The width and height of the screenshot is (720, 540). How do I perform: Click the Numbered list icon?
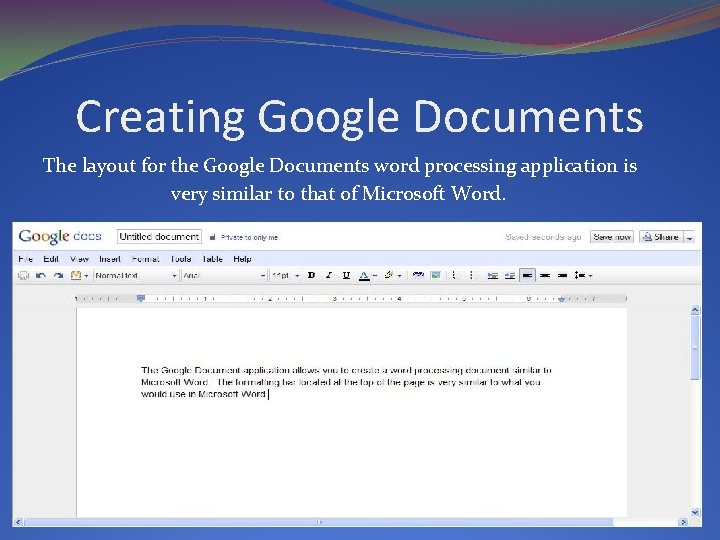pyautogui.click(x=454, y=276)
